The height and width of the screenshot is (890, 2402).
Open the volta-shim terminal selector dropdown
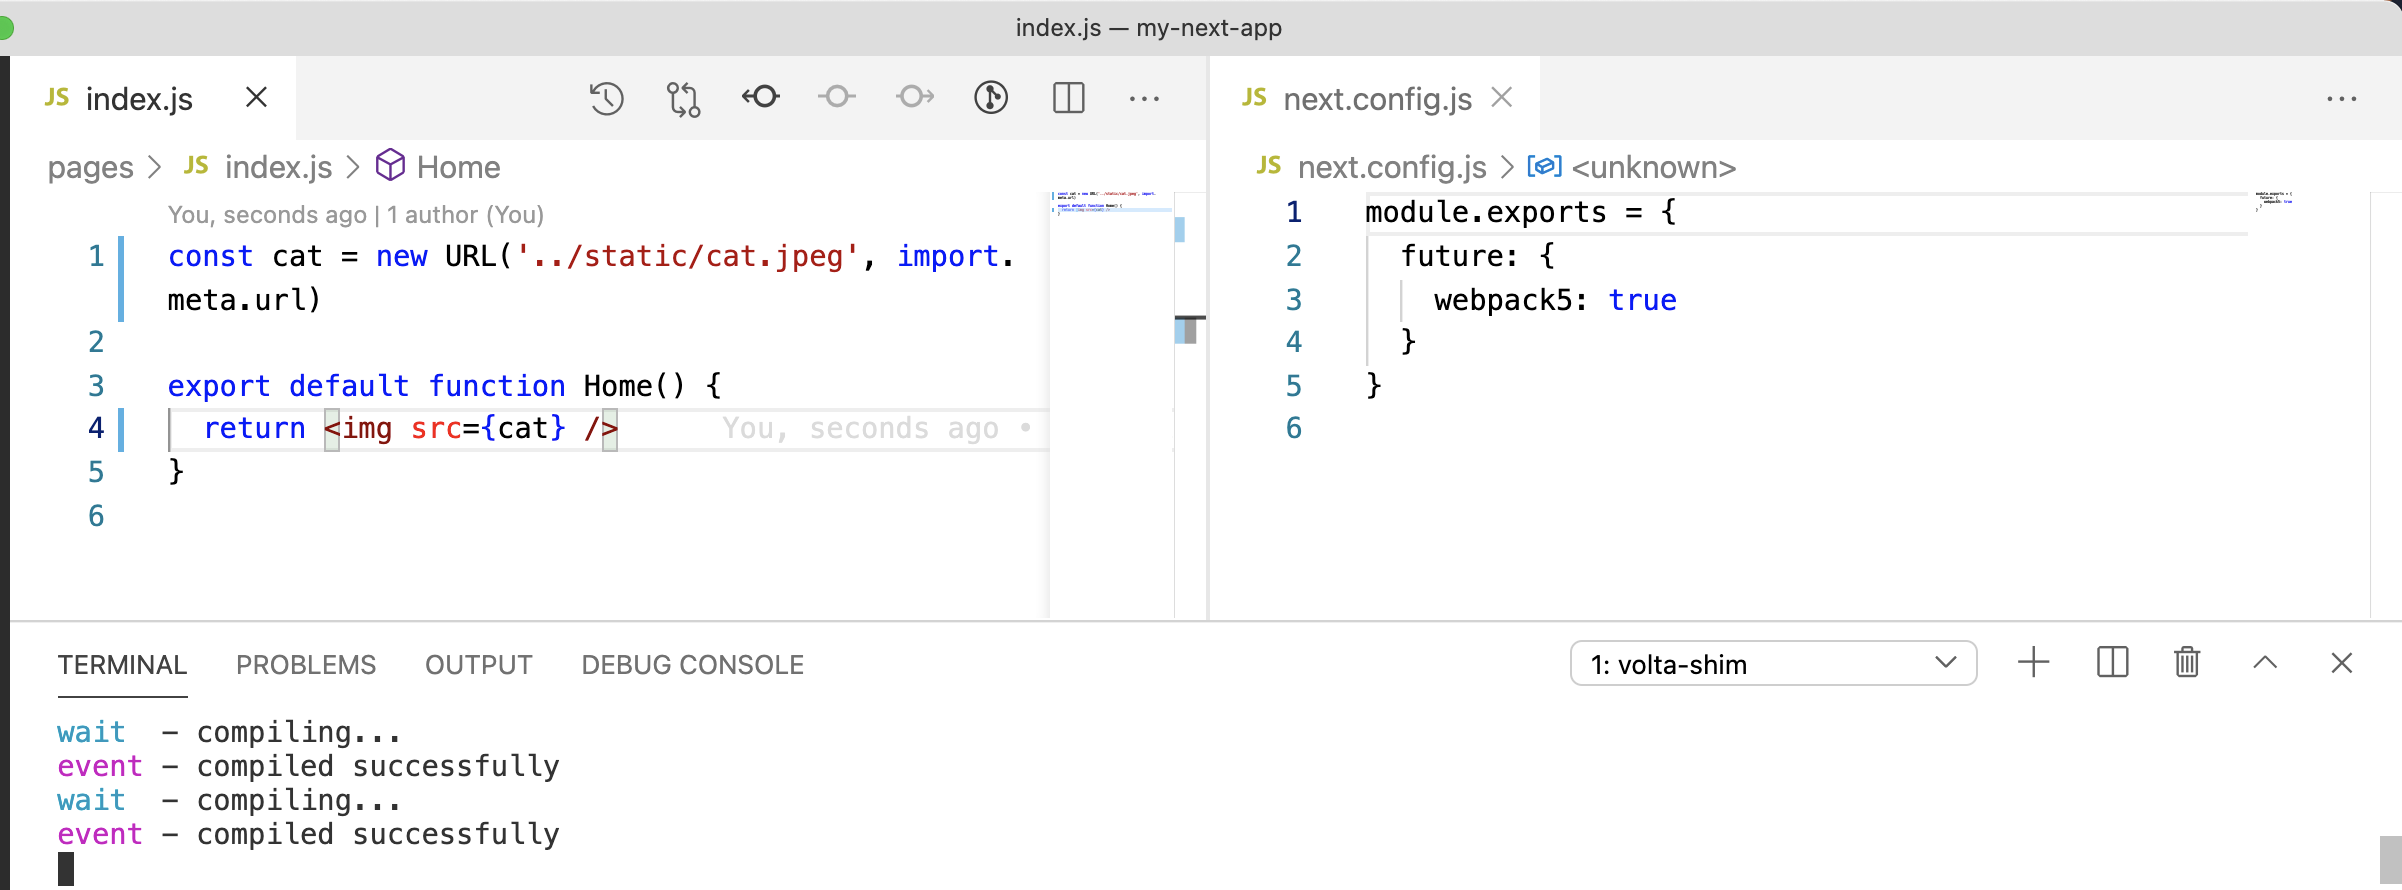click(x=1773, y=664)
